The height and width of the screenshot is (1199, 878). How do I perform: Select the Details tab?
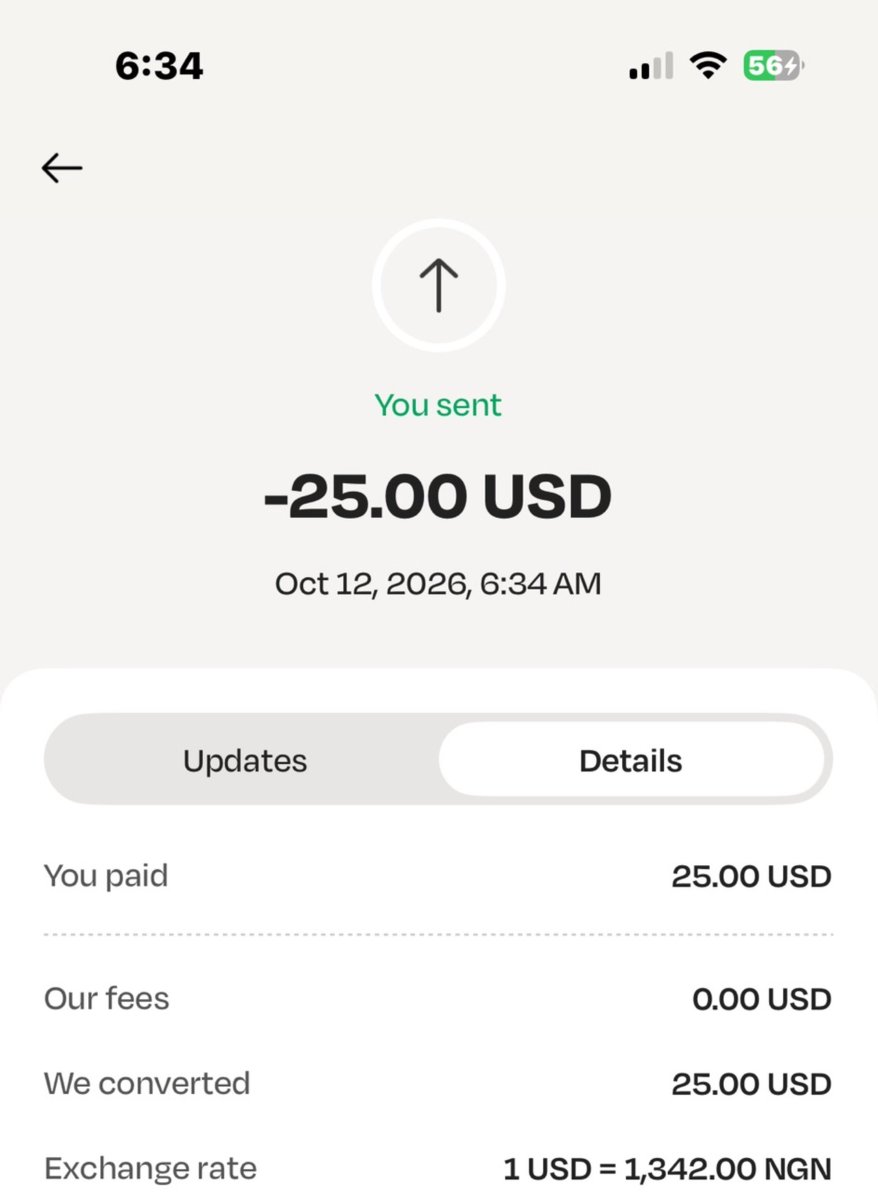pos(631,761)
